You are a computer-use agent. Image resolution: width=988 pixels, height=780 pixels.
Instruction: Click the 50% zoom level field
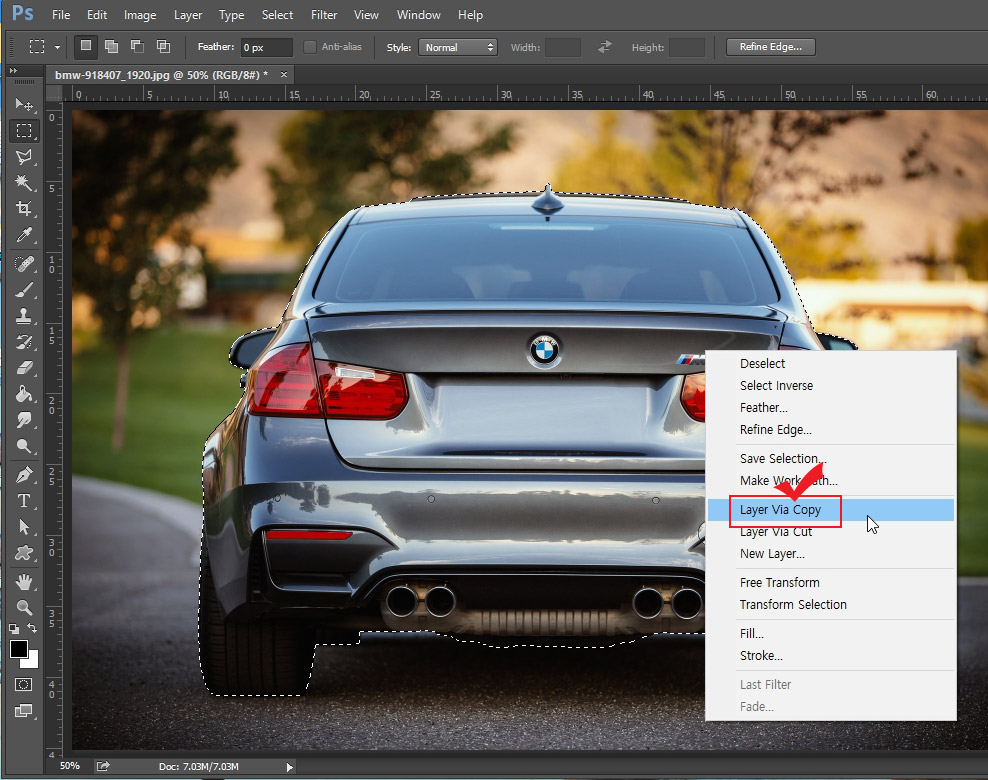70,766
